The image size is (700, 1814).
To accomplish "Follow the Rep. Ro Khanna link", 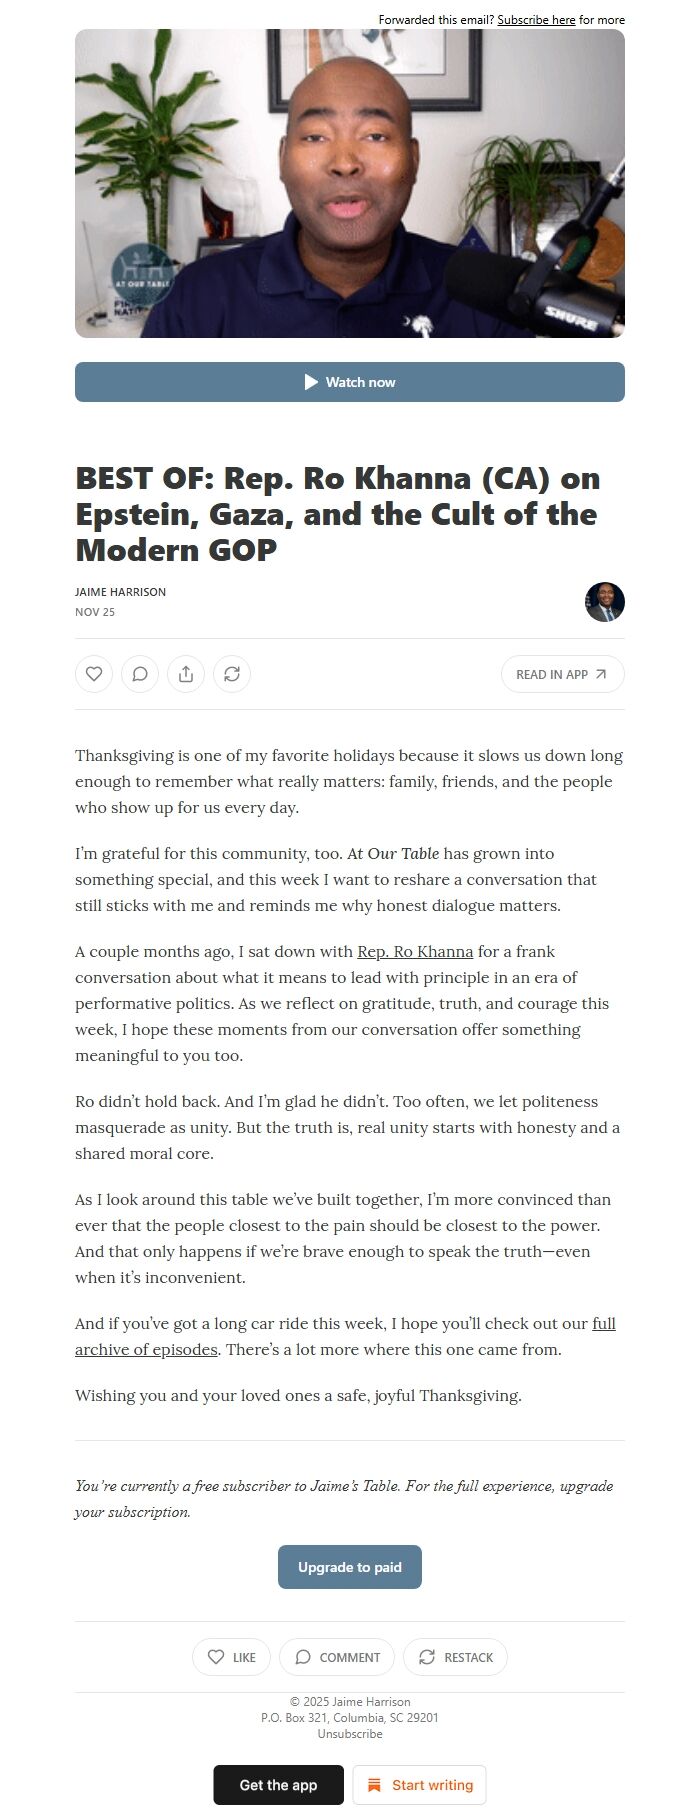I will pyautogui.click(x=414, y=951).
